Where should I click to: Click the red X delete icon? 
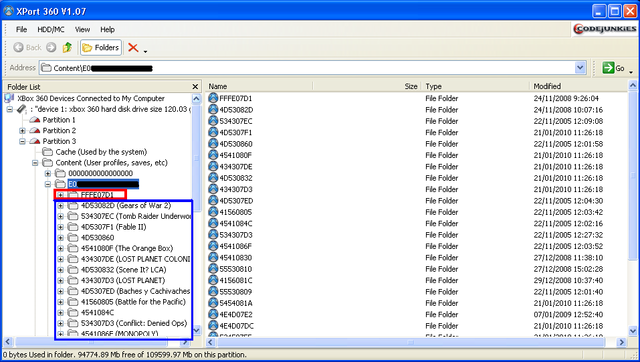point(133,48)
